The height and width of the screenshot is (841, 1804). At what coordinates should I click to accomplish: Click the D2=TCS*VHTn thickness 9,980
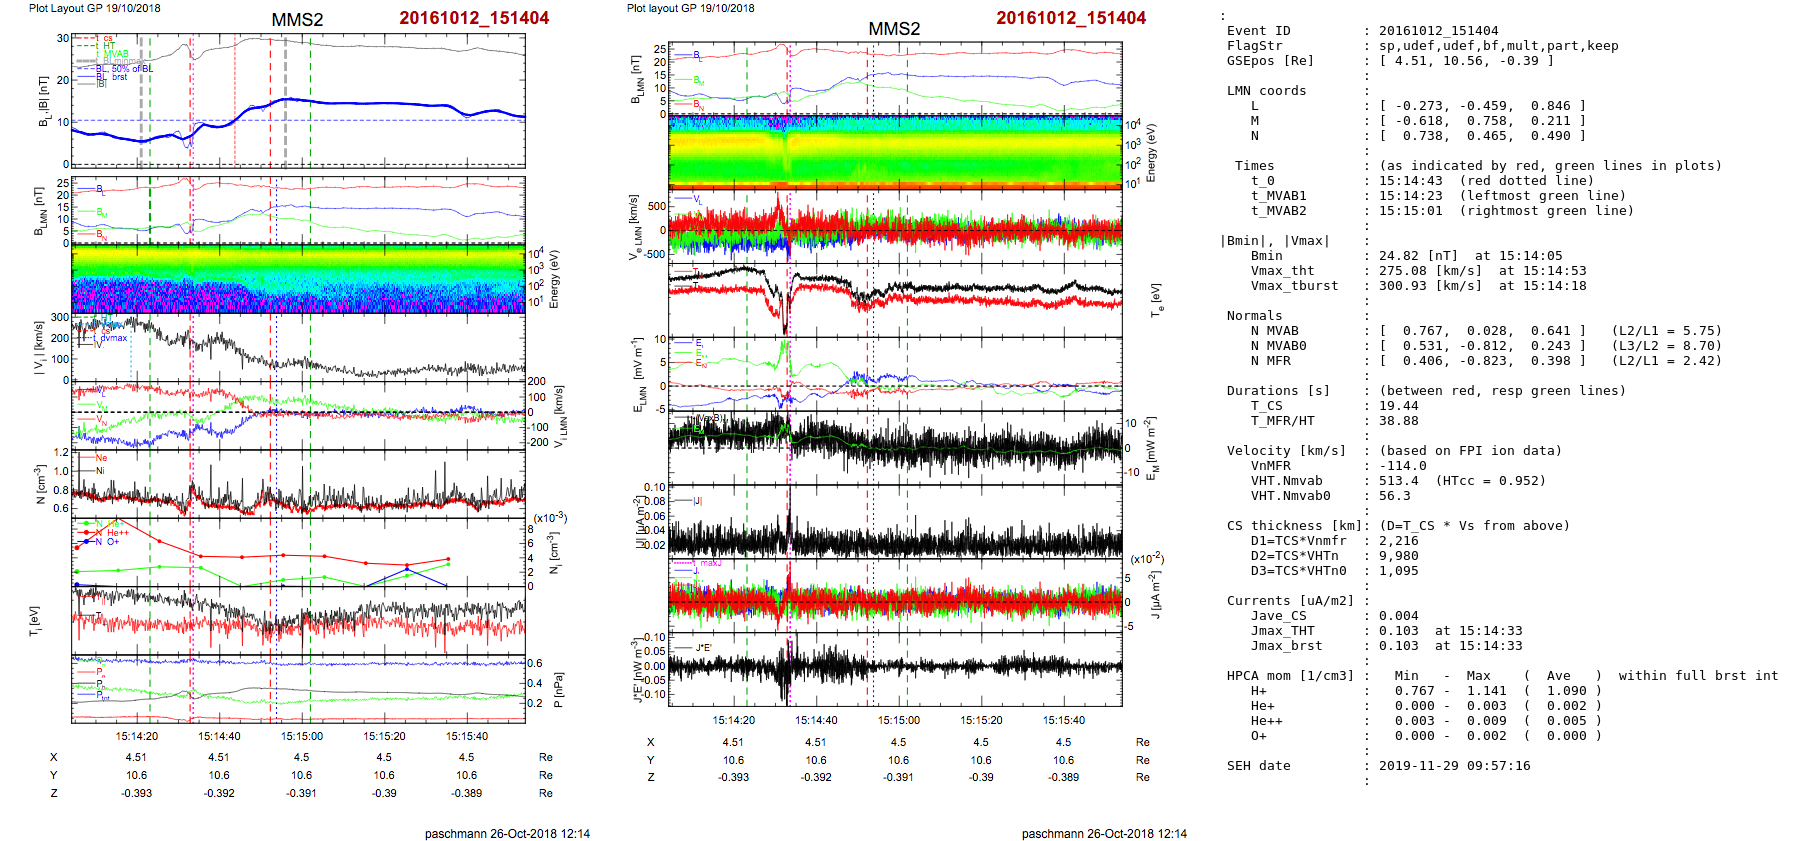click(x=1398, y=556)
